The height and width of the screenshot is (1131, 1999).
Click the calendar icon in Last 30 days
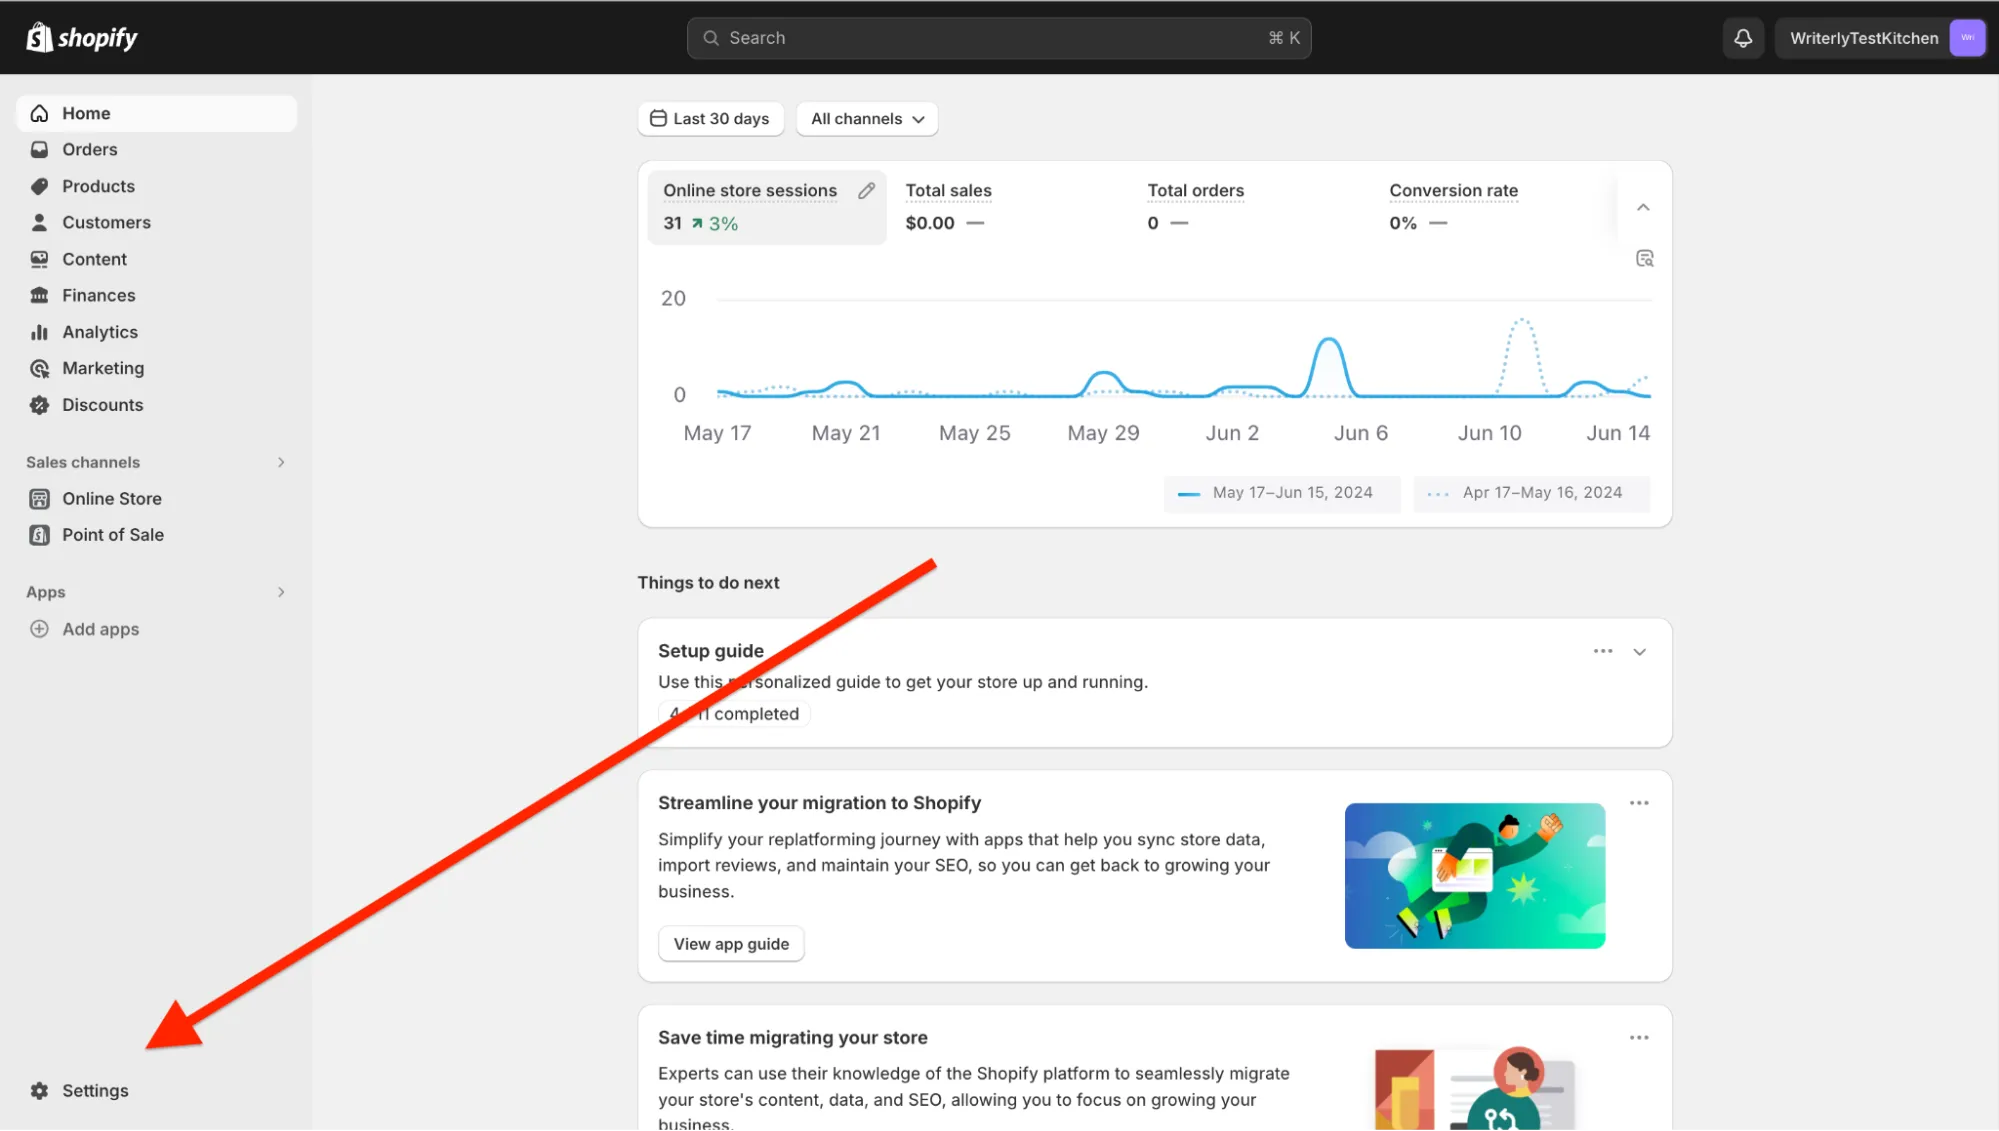658,118
